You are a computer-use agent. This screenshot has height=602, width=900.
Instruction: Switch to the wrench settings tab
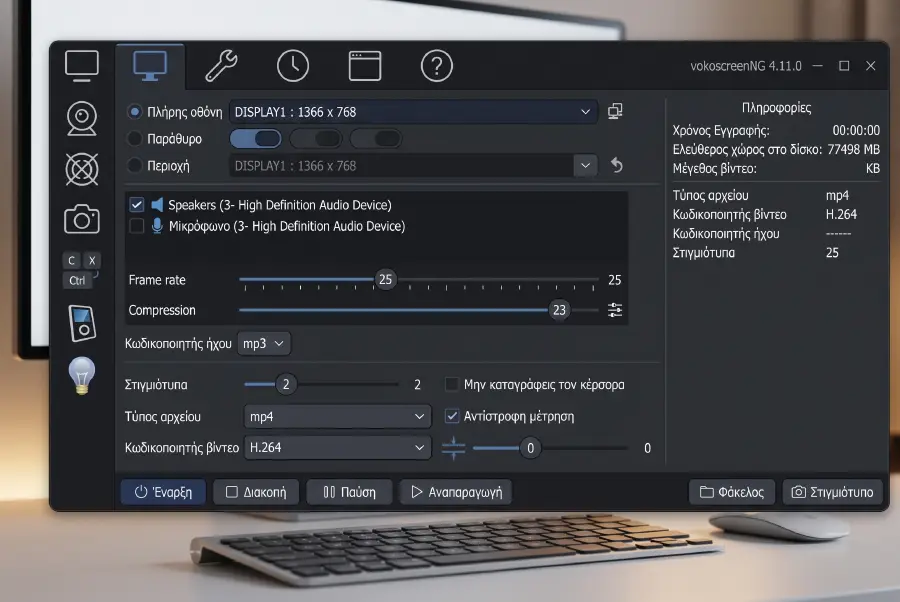(222, 66)
